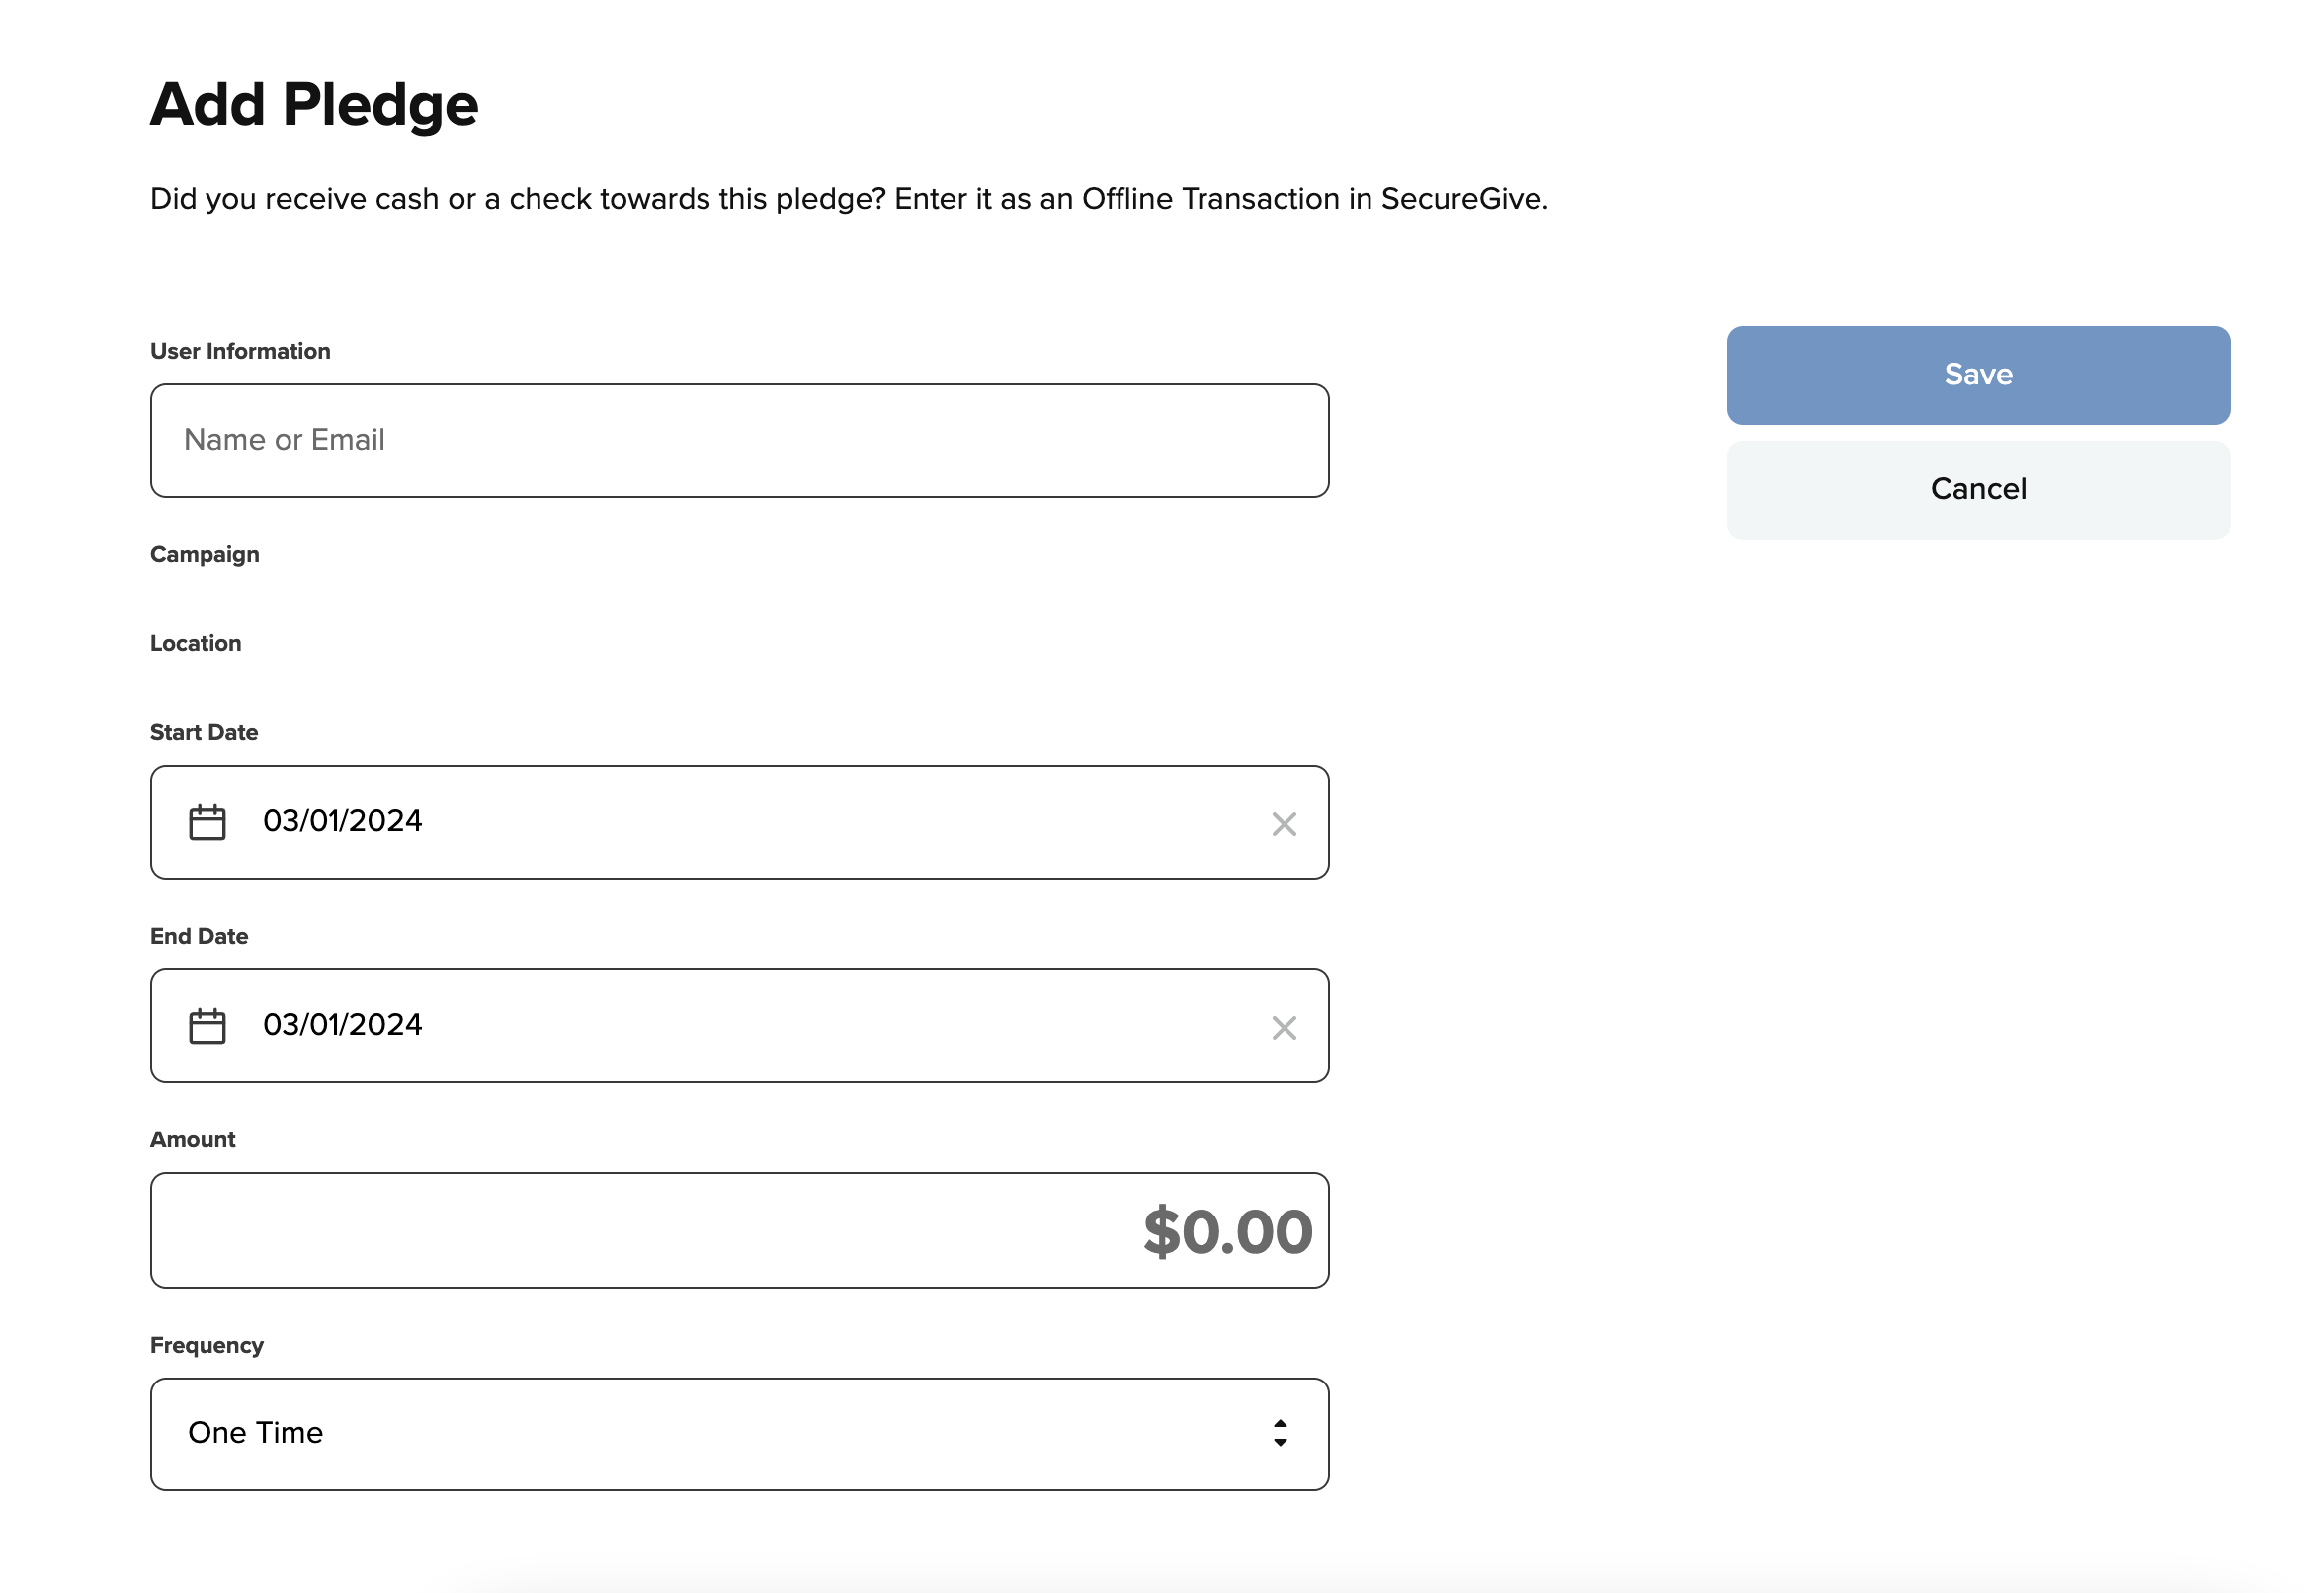Click the Location label
Screen dimensions: 2324x1593
click(195, 644)
